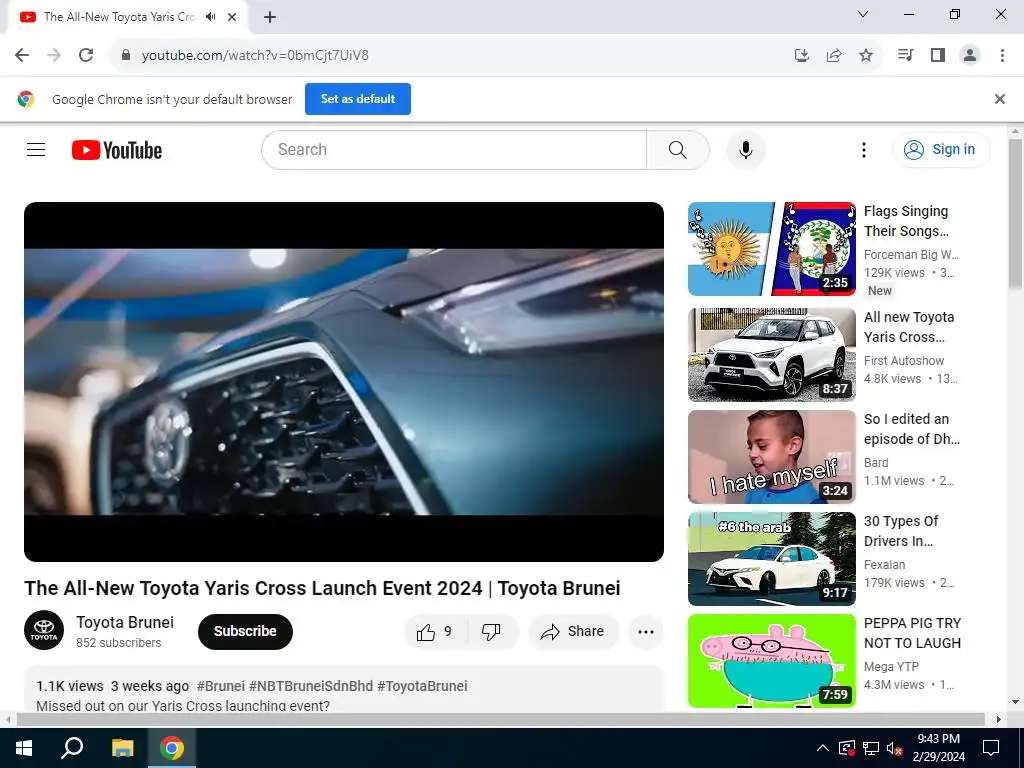Image resolution: width=1024 pixels, height=768 pixels.
Task: Open Windows Start menu
Action: (24, 748)
